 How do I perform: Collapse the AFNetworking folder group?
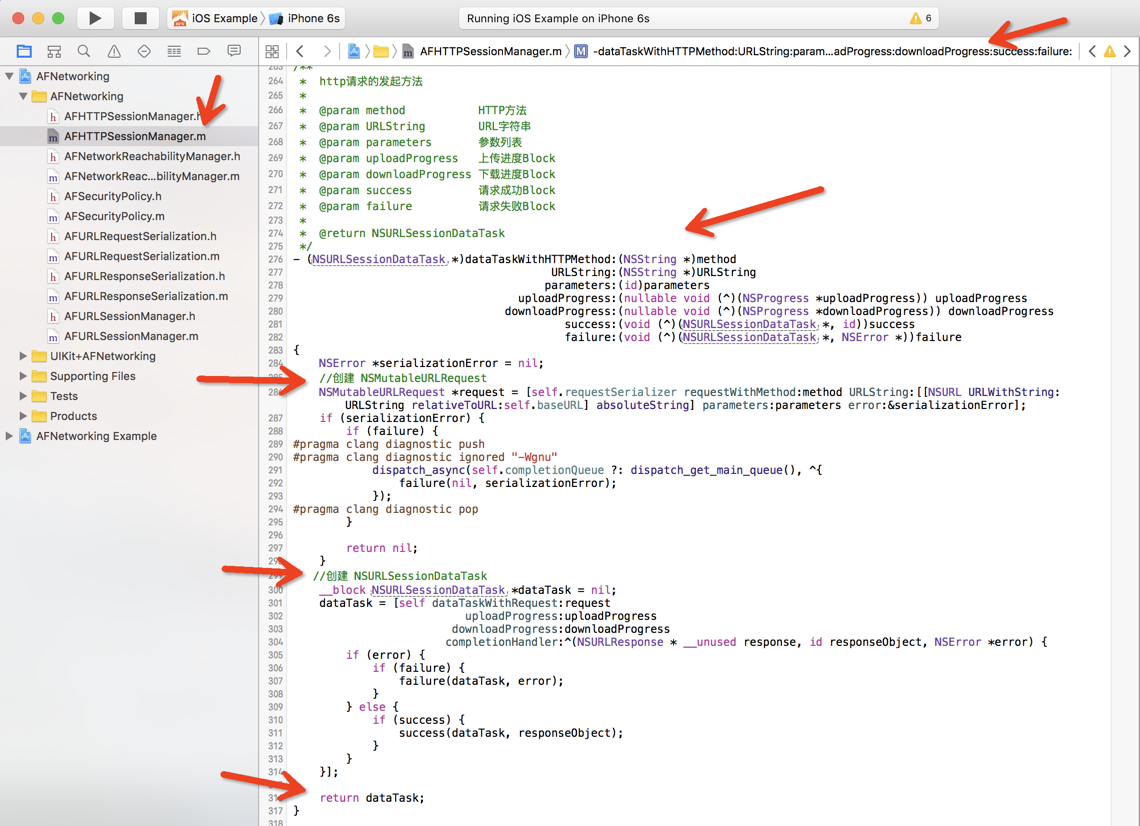[x=23, y=96]
